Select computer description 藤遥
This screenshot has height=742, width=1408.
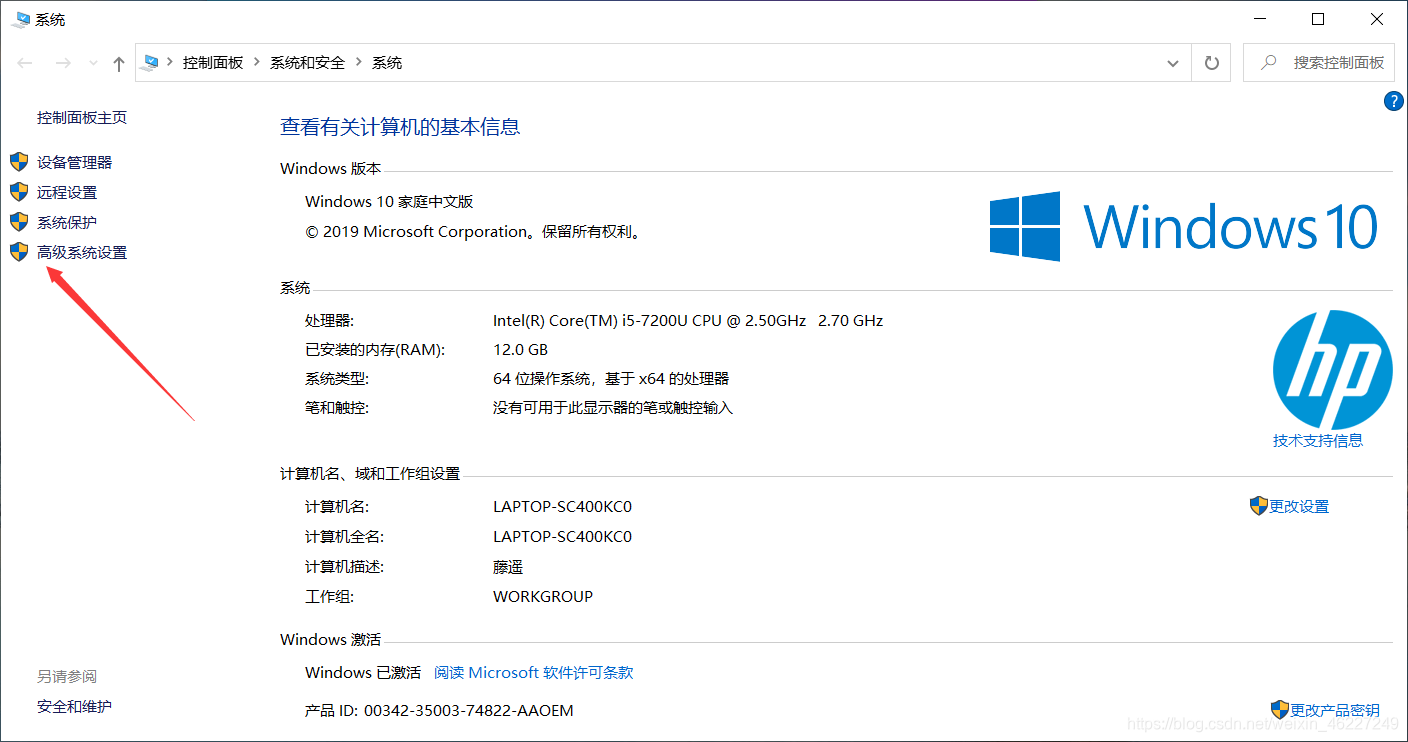click(x=508, y=566)
